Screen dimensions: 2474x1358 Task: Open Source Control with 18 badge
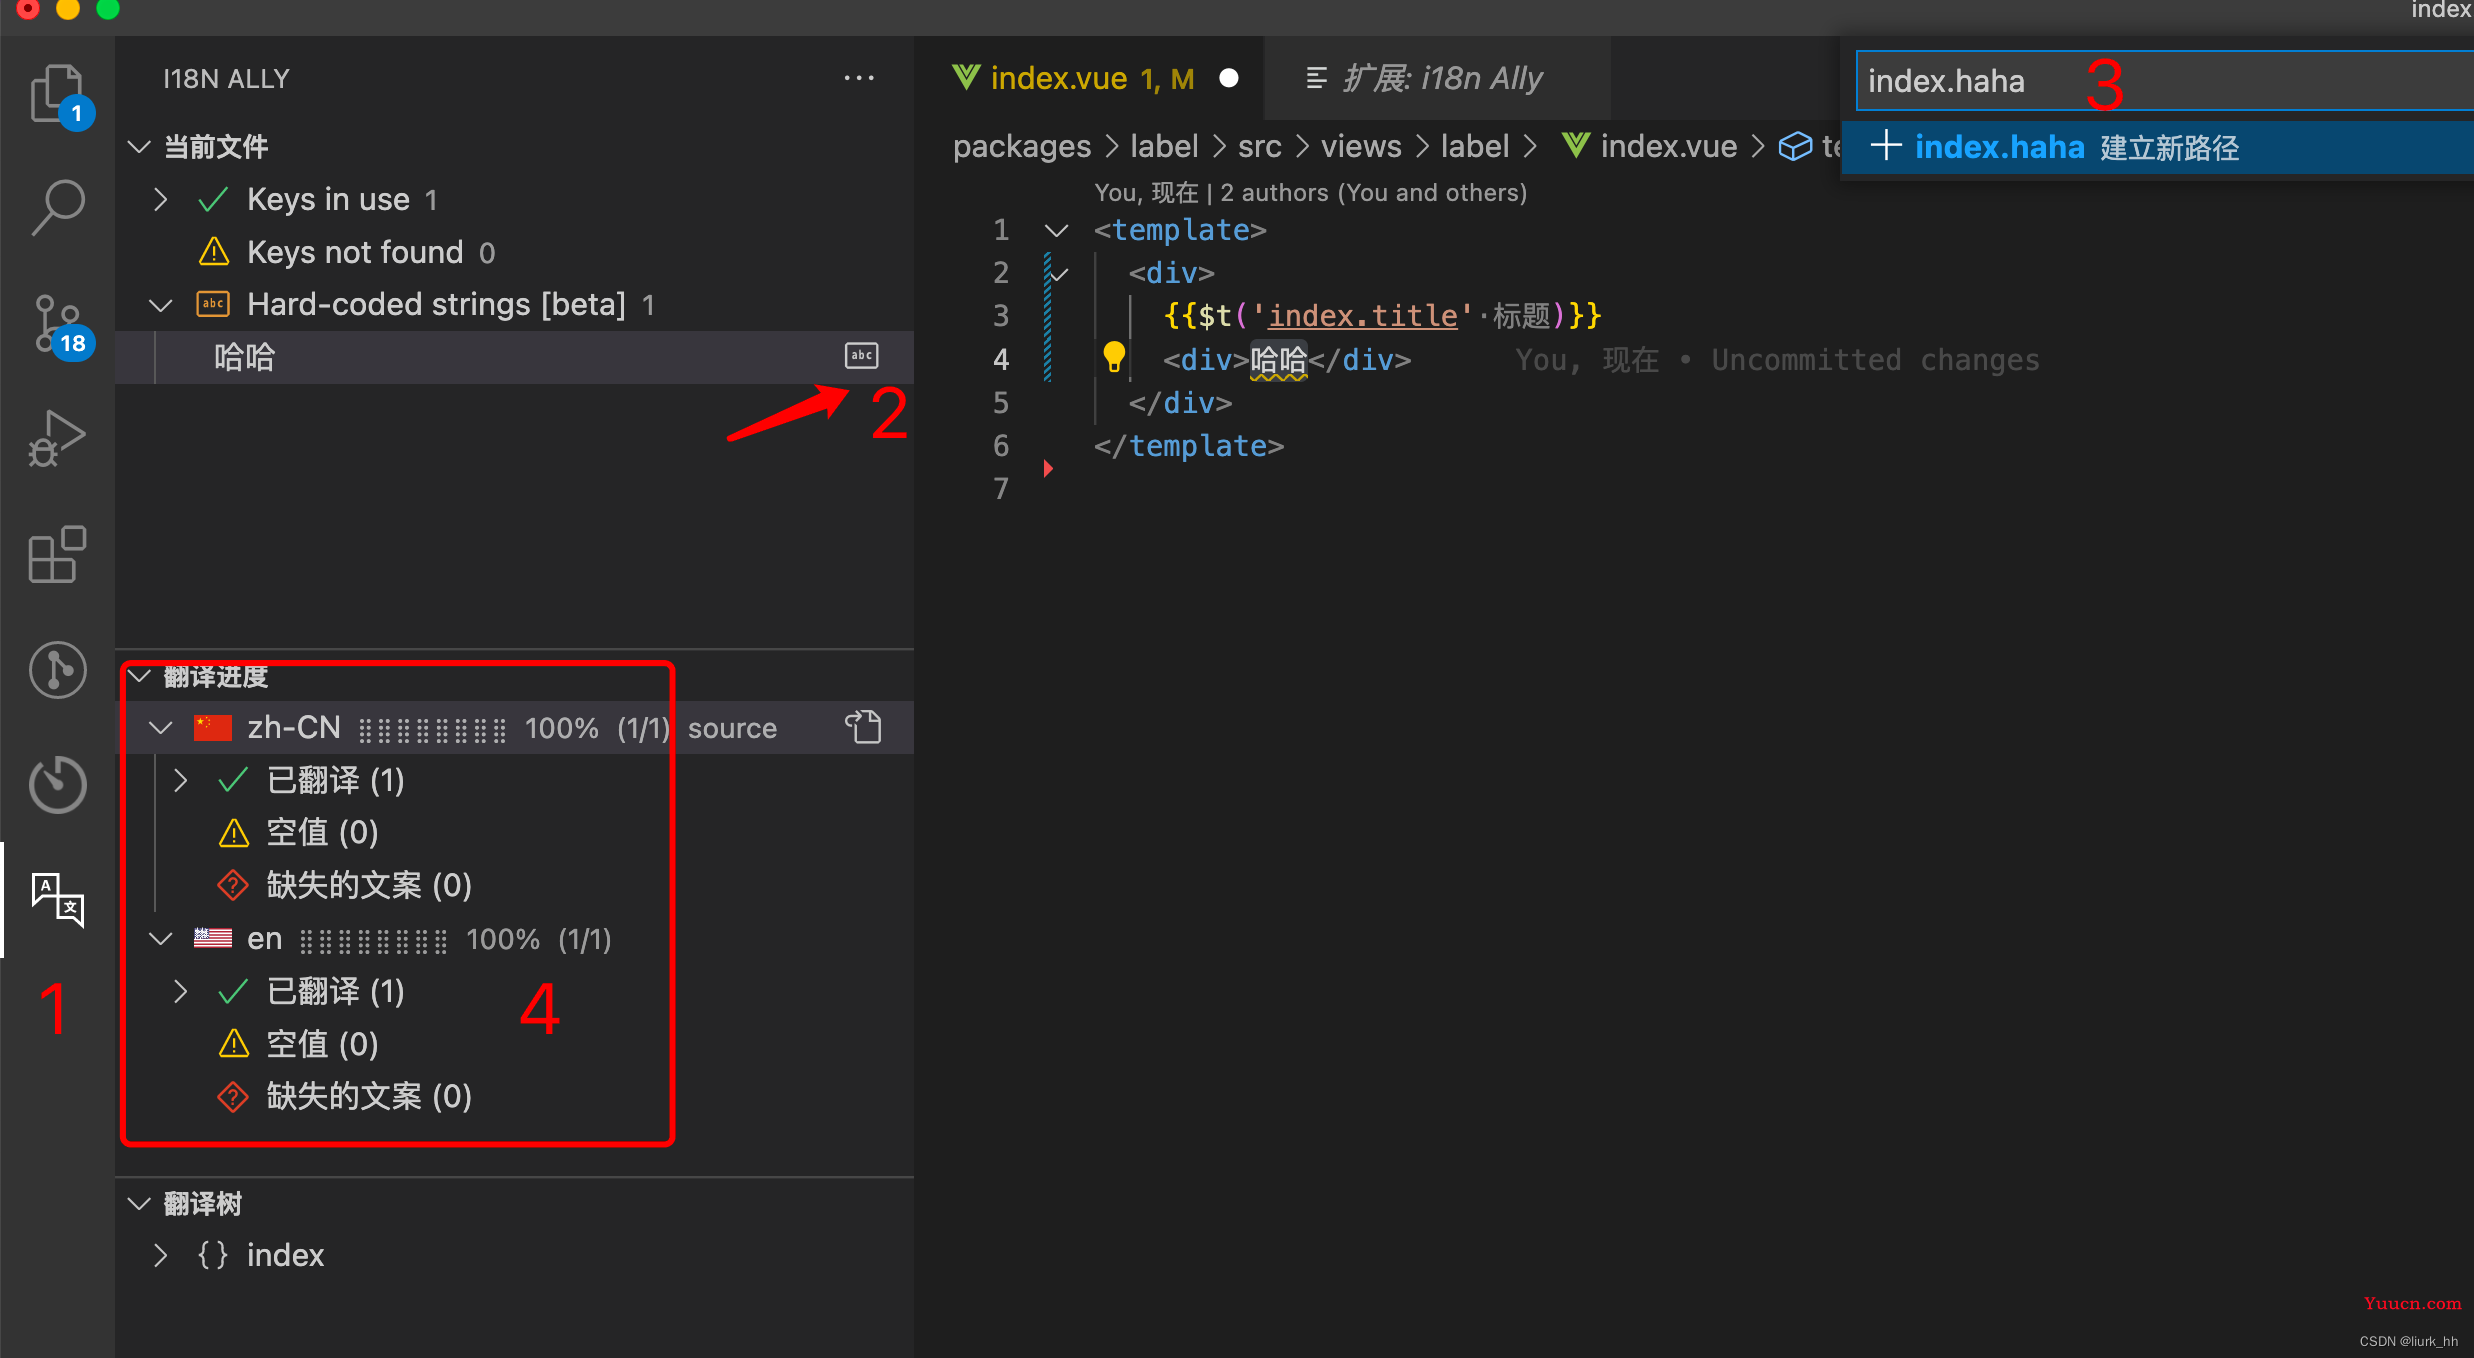click(58, 324)
